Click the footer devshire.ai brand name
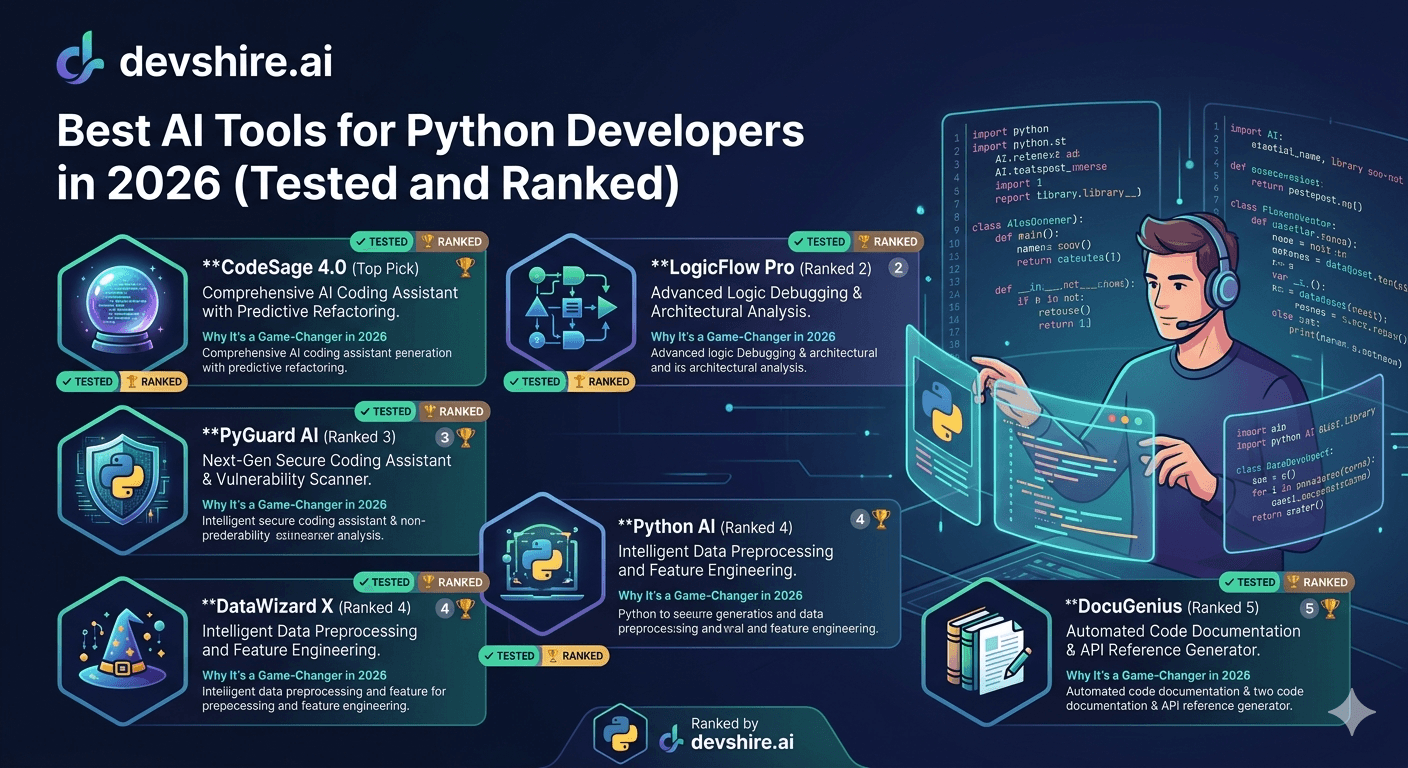The image size is (1408, 768). coord(742,743)
